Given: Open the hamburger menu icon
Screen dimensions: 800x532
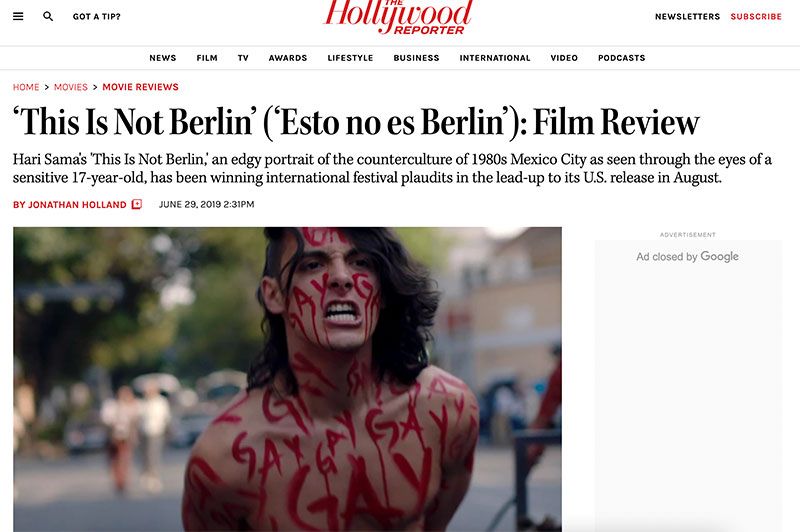Looking at the screenshot, I should click(x=18, y=16).
